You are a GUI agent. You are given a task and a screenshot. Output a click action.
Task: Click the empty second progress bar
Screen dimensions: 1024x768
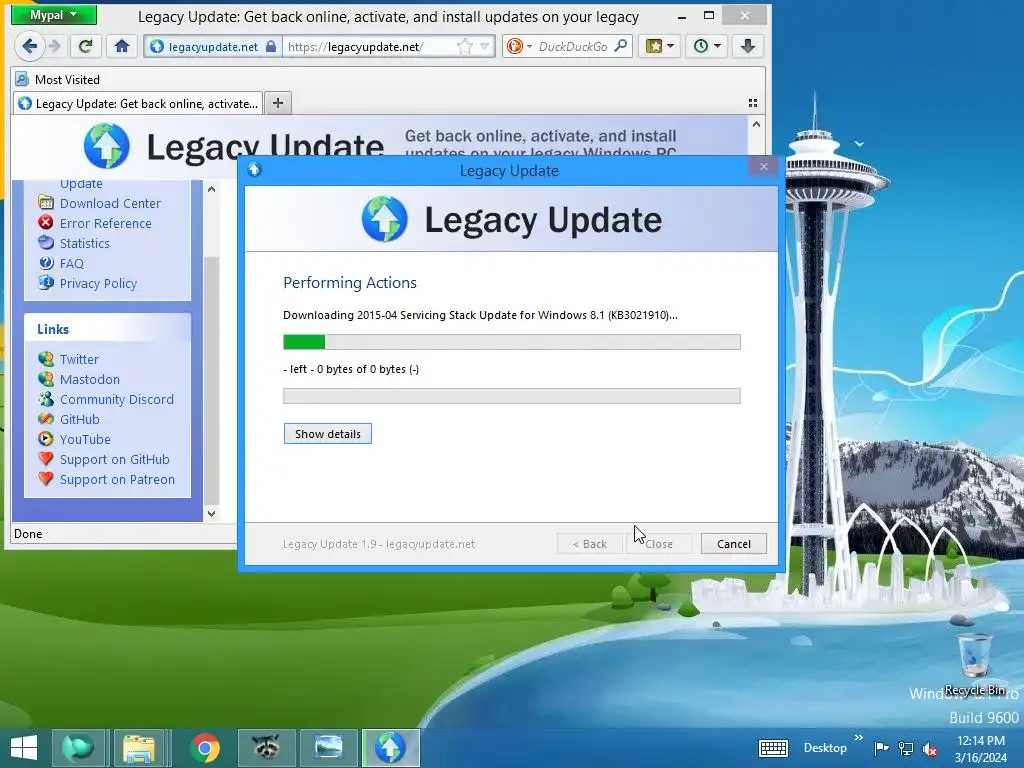511,396
